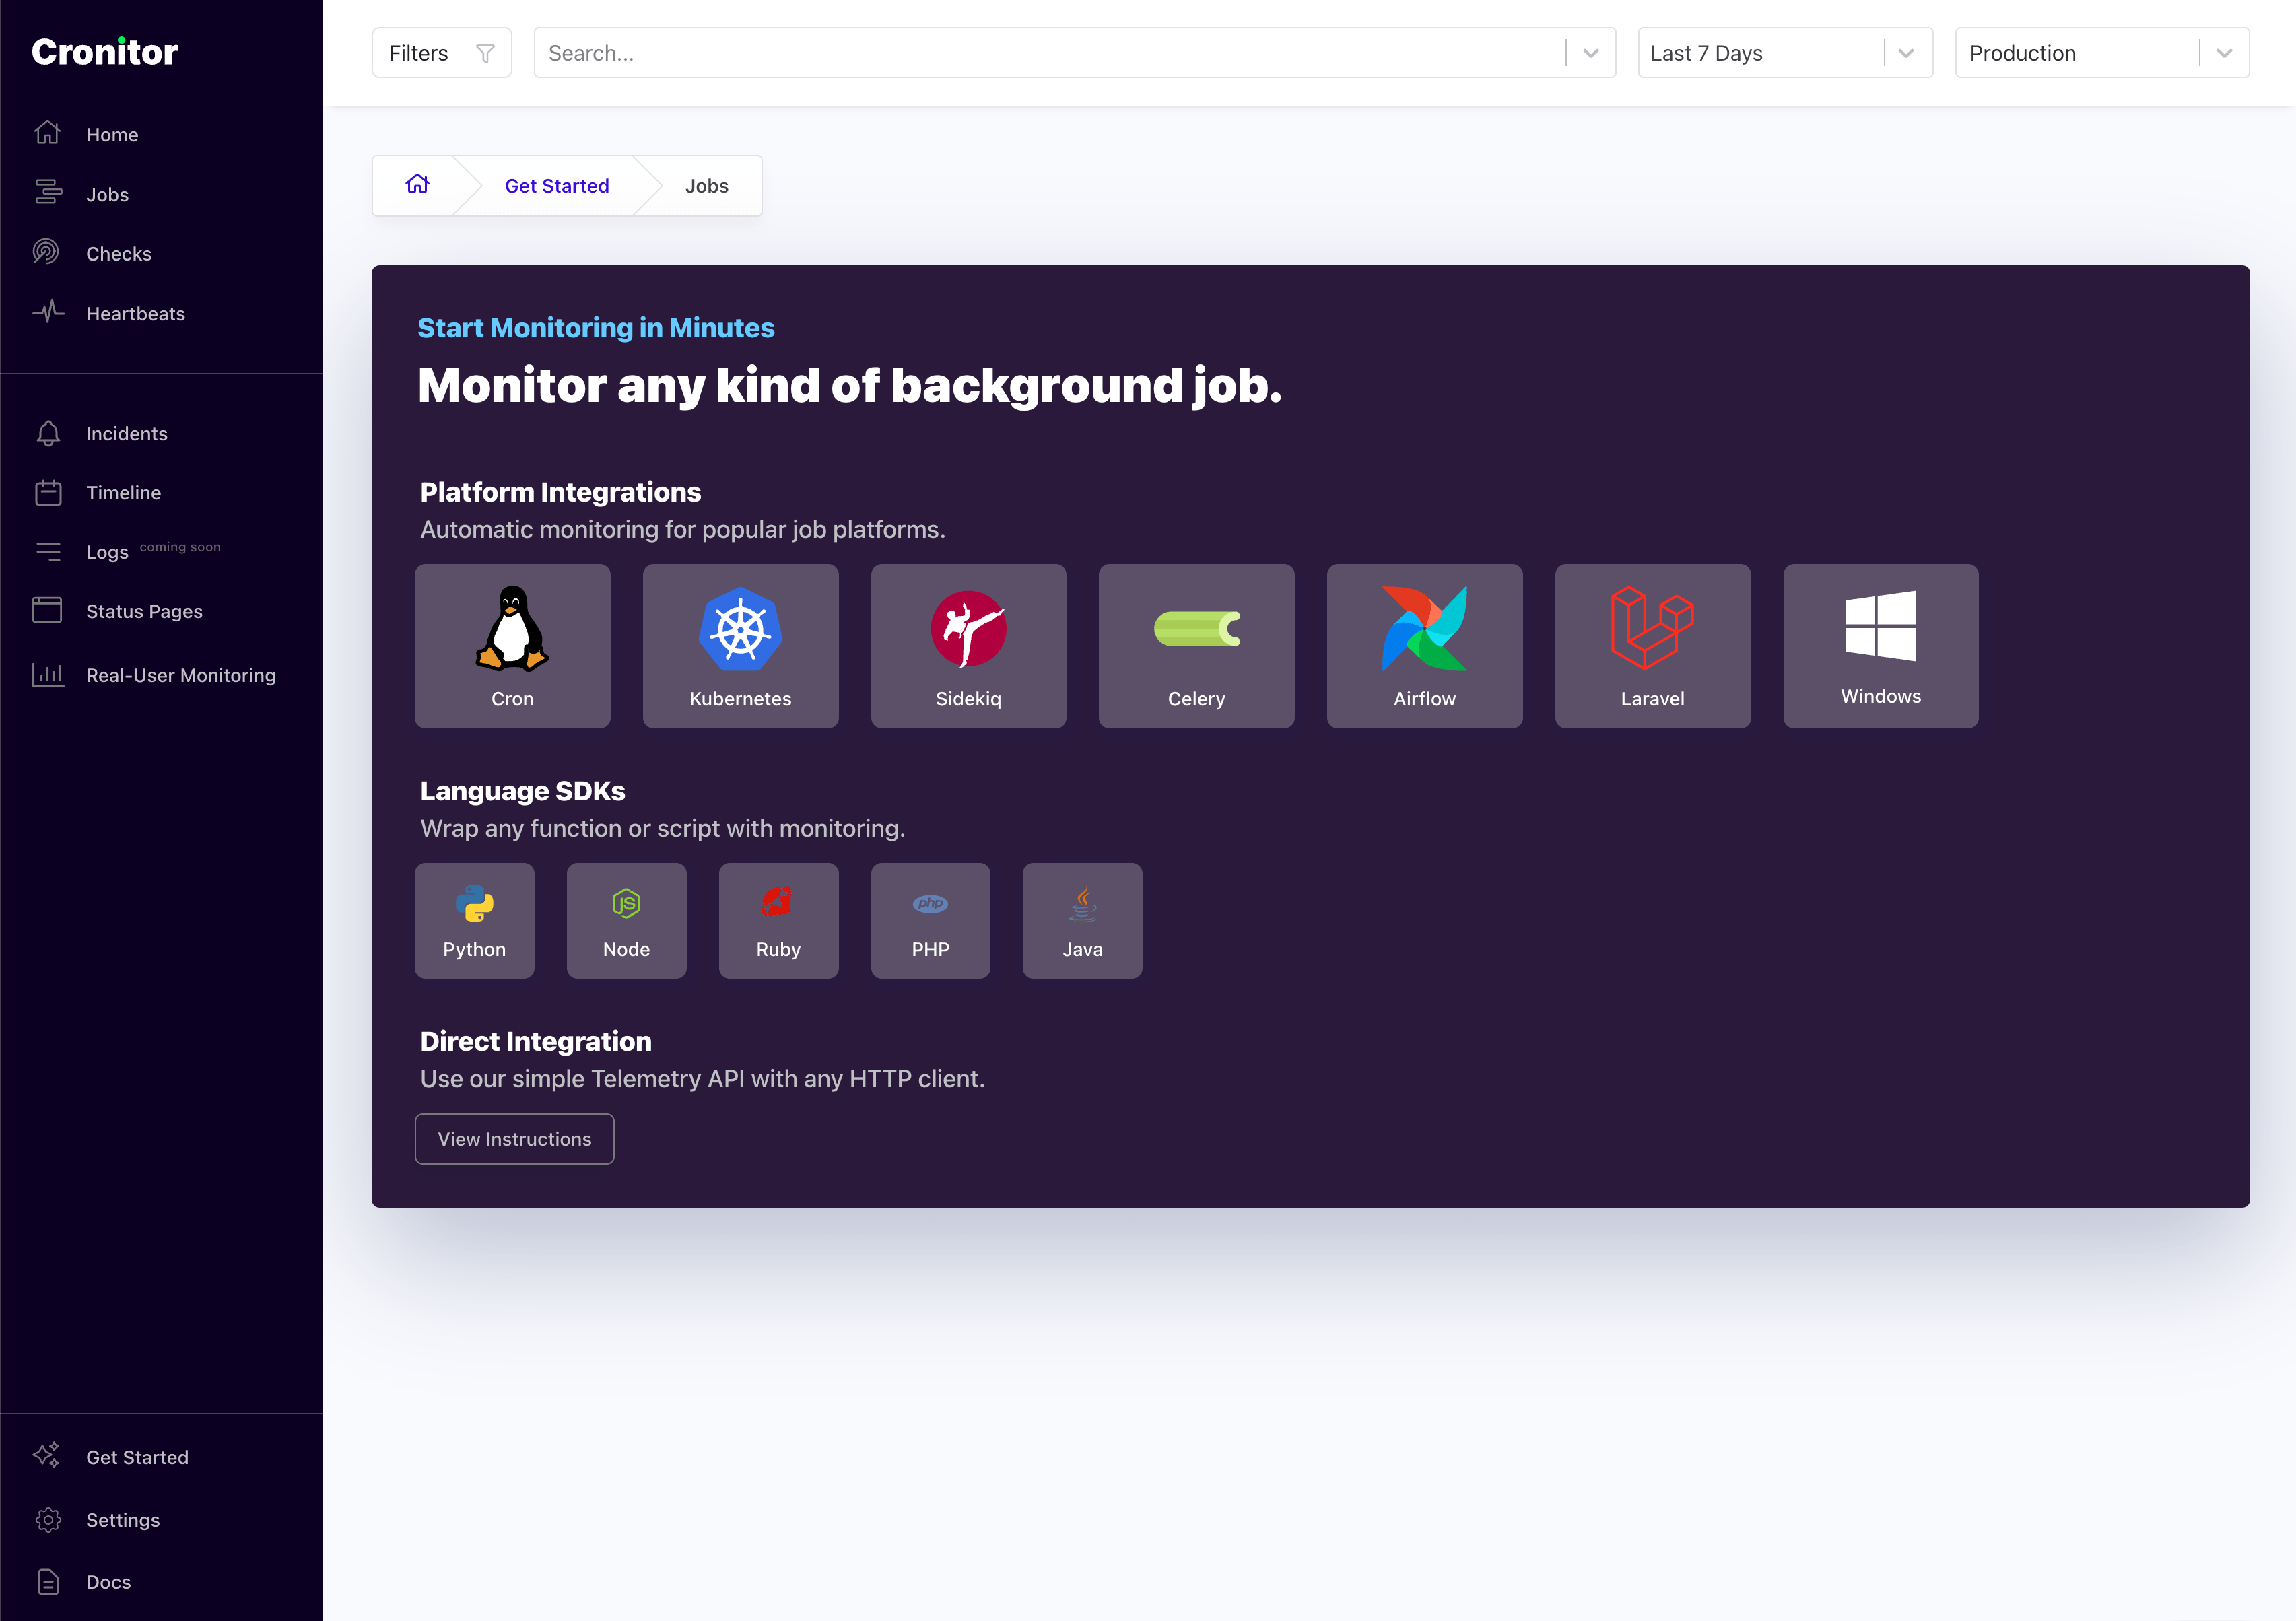
Task: Pick the Windows platform integration
Action: tap(1880, 645)
